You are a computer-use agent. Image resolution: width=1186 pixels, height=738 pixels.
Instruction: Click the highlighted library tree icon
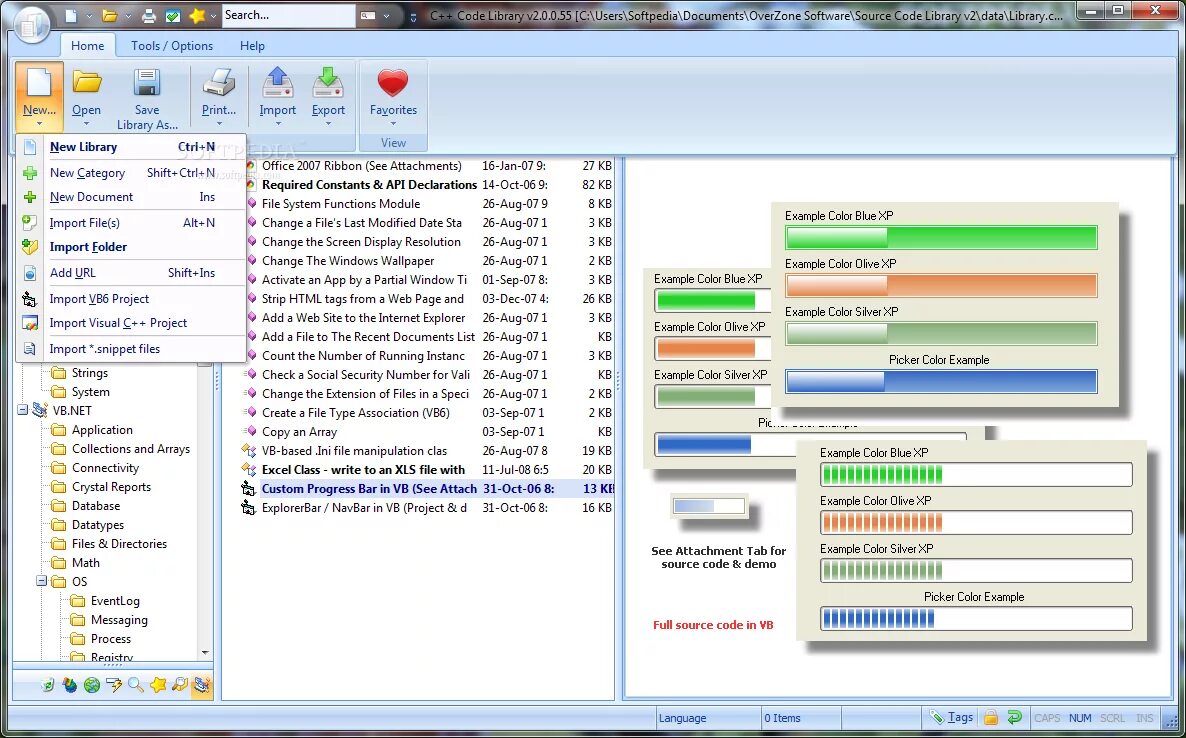201,685
